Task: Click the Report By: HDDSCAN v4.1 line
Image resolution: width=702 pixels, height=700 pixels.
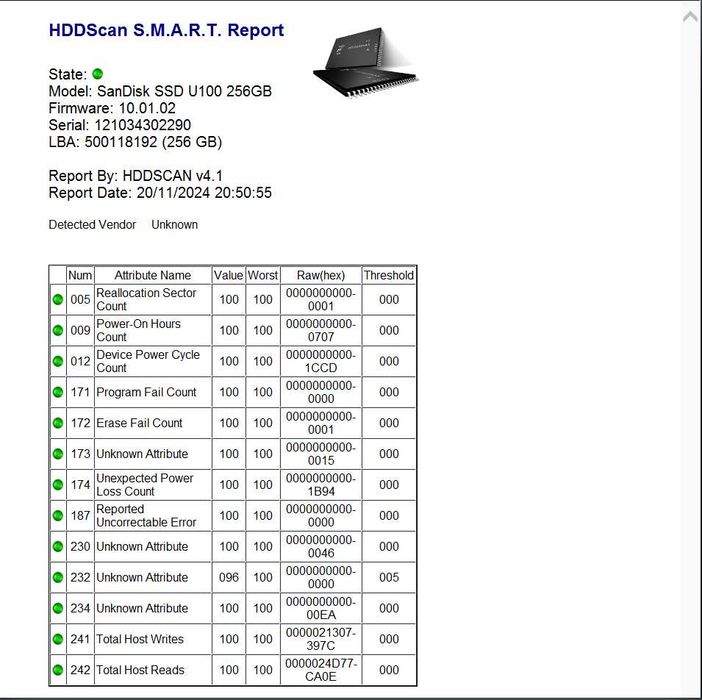Action: pos(135,176)
